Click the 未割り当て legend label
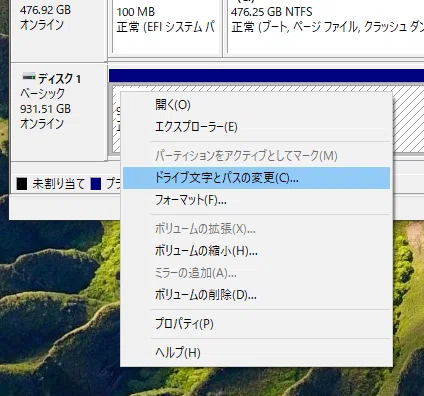 point(59,184)
